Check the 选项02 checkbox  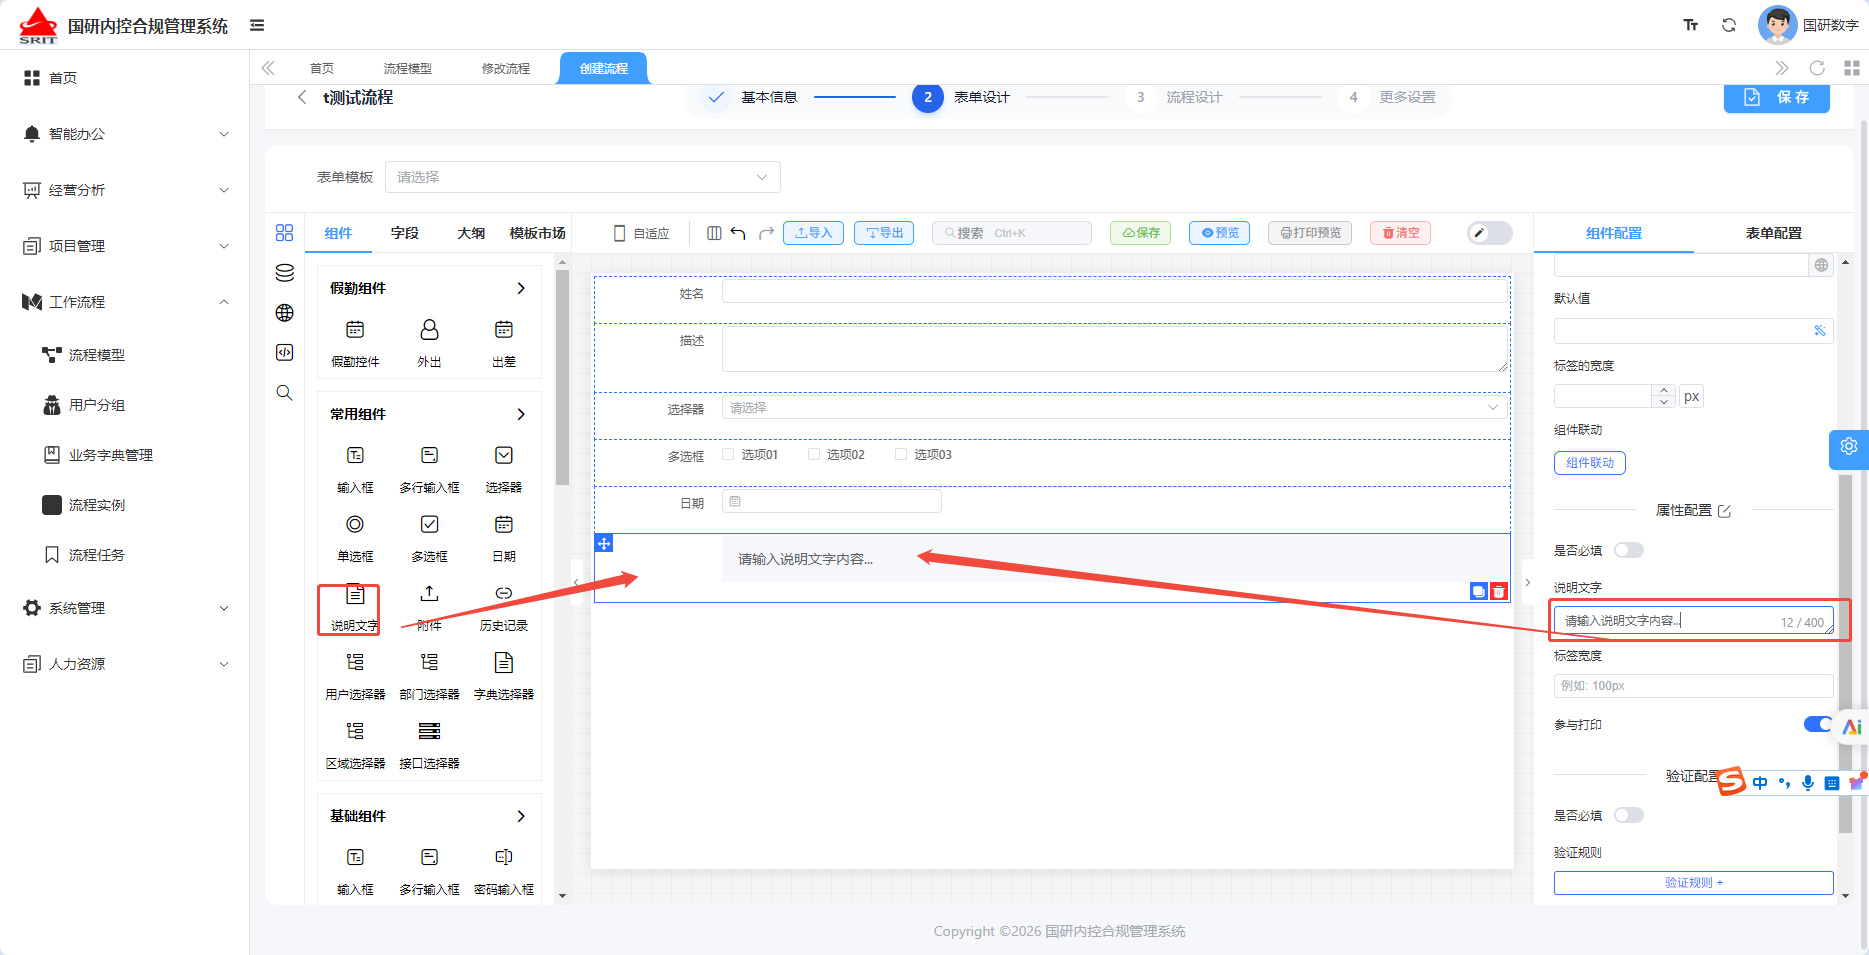point(814,455)
